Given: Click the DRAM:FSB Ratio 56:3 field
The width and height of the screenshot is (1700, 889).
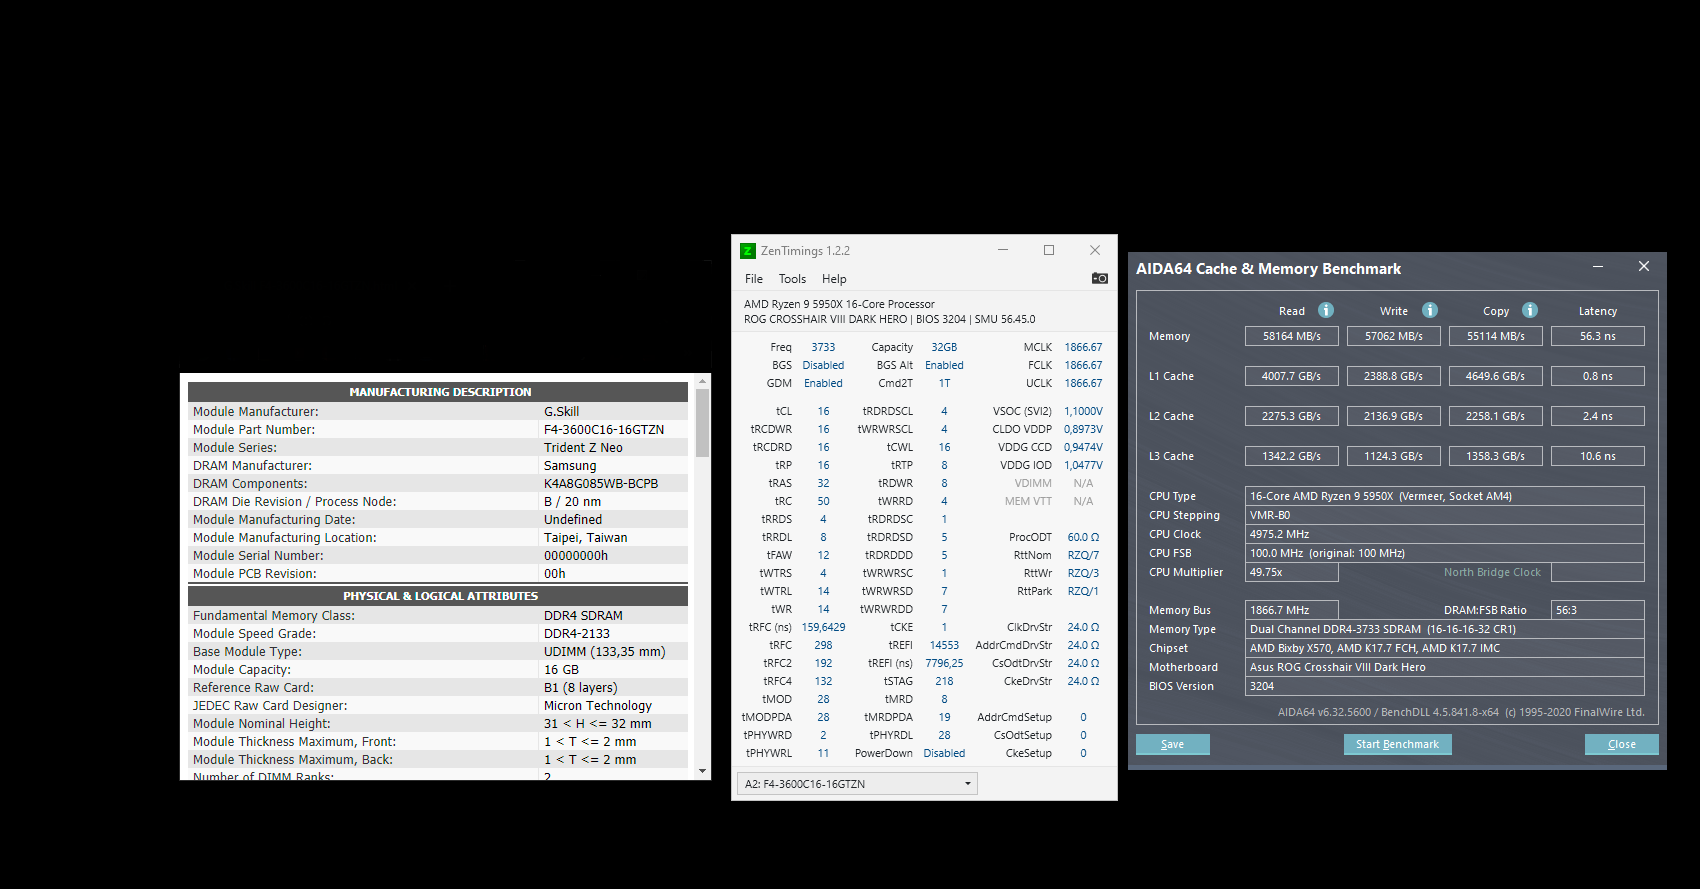Looking at the screenshot, I should pos(1598,610).
